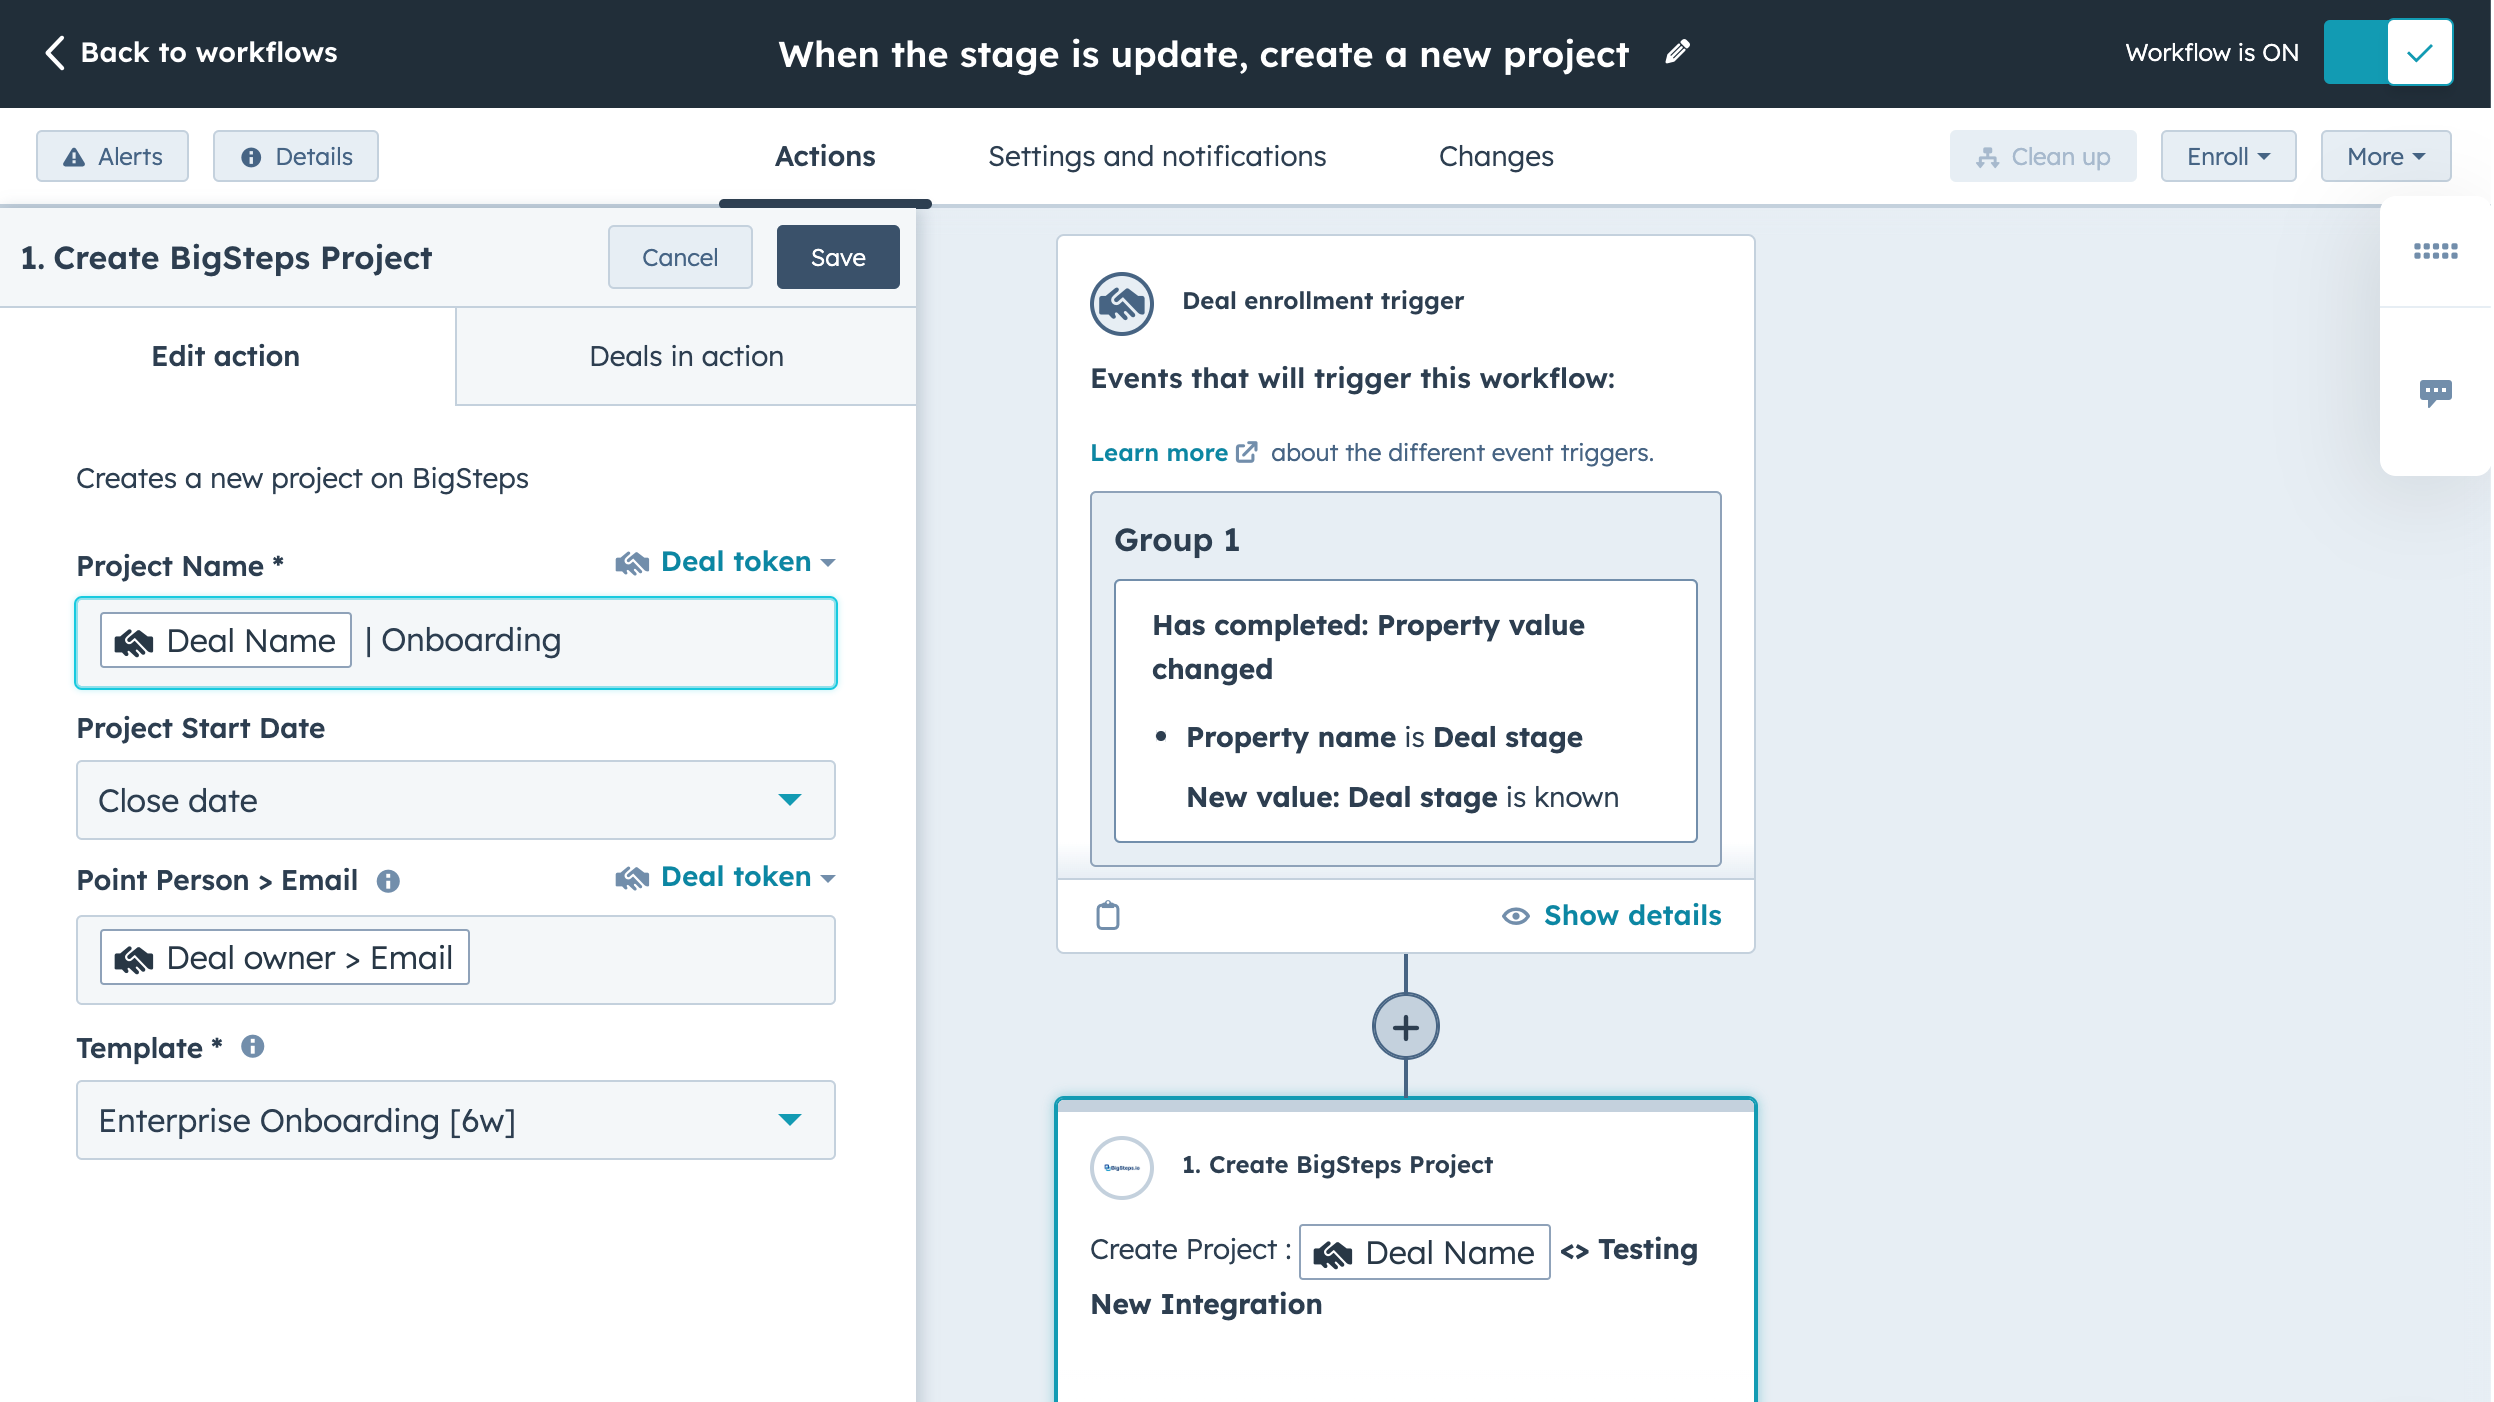Screen dimensions: 2494x1402
Task: Switch to Settings and notifications tab
Action: (1157, 157)
